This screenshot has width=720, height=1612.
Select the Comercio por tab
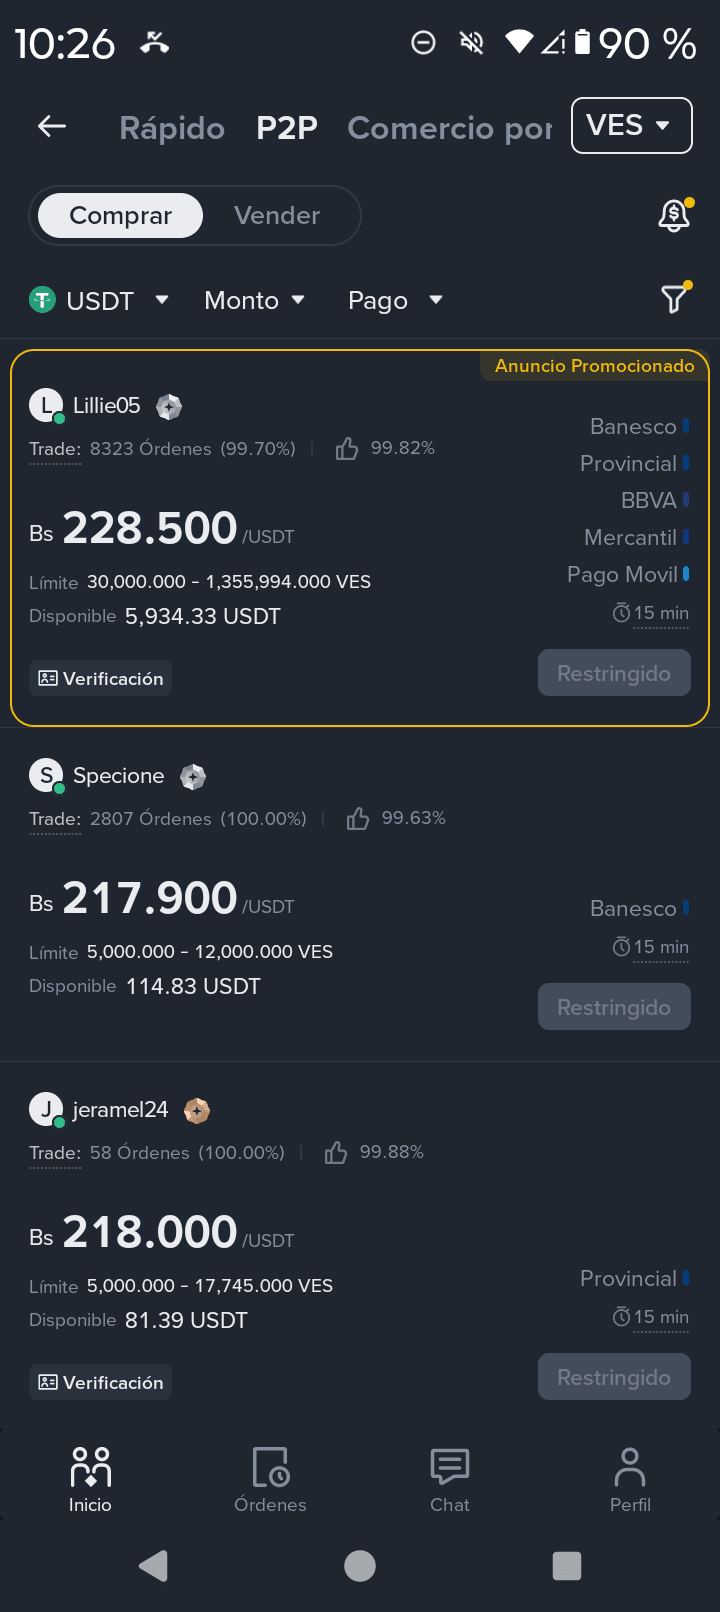point(450,128)
